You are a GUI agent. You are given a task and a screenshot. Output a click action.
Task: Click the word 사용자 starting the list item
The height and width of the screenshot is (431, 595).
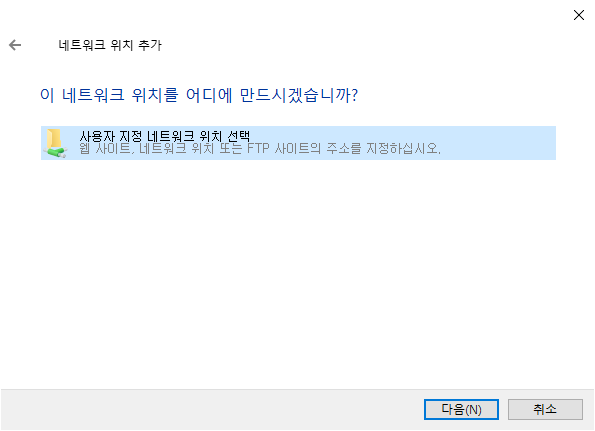[97, 136]
